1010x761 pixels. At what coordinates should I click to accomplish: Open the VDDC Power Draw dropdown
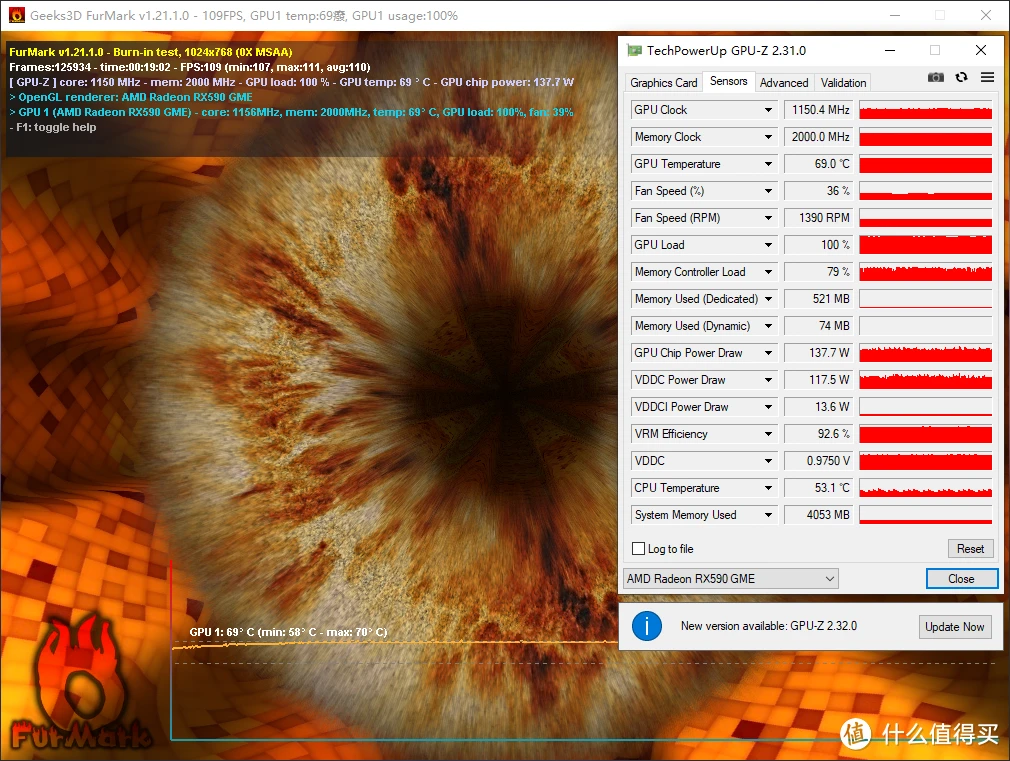768,381
